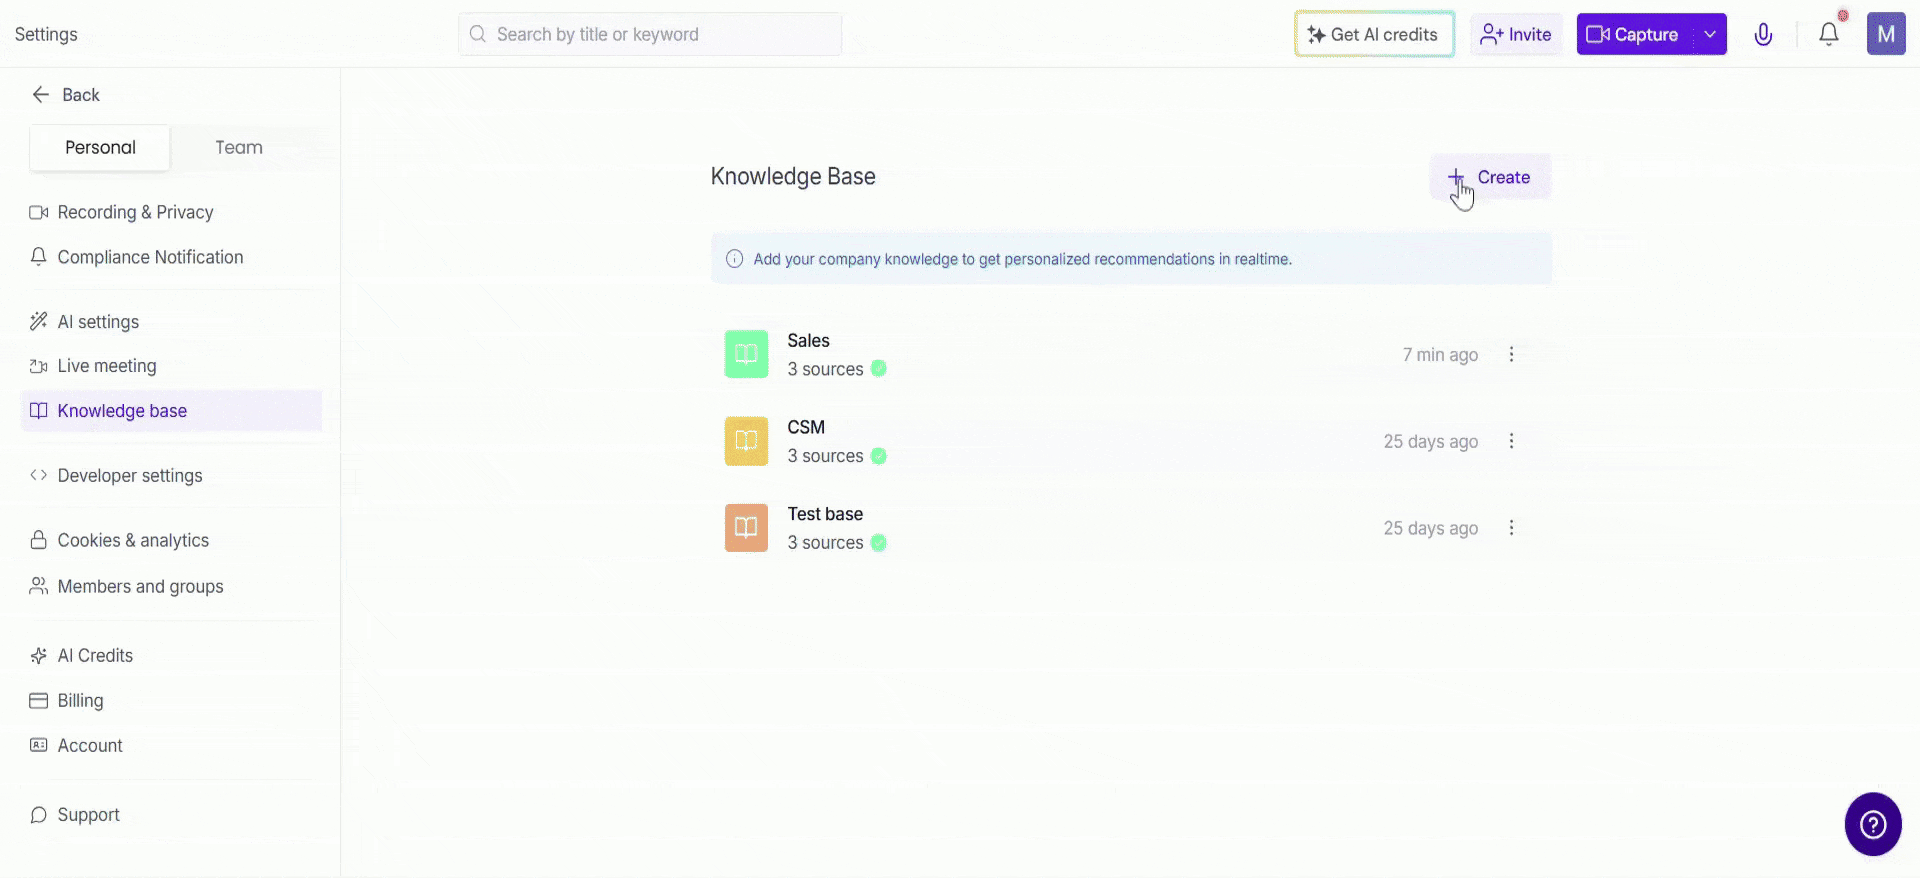Screen dimensions: 1920x878
Task: Click the Knowledge base book icon in sidebar
Action: tap(38, 410)
